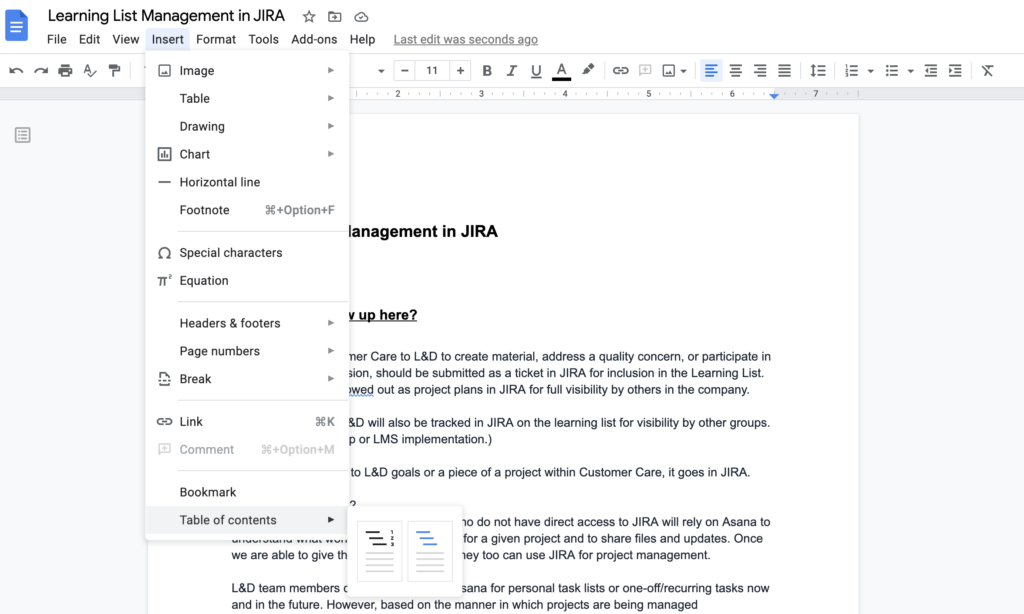Open line spacing options
The width and height of the screenshot is (1024, 614).
pyautogui.click(x=818, y=71)
